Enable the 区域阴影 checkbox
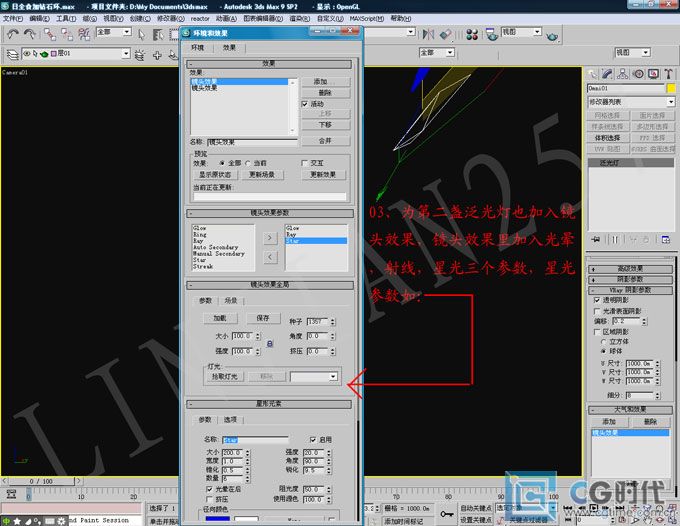Viewport: 680px width, 526px height. 597,332
